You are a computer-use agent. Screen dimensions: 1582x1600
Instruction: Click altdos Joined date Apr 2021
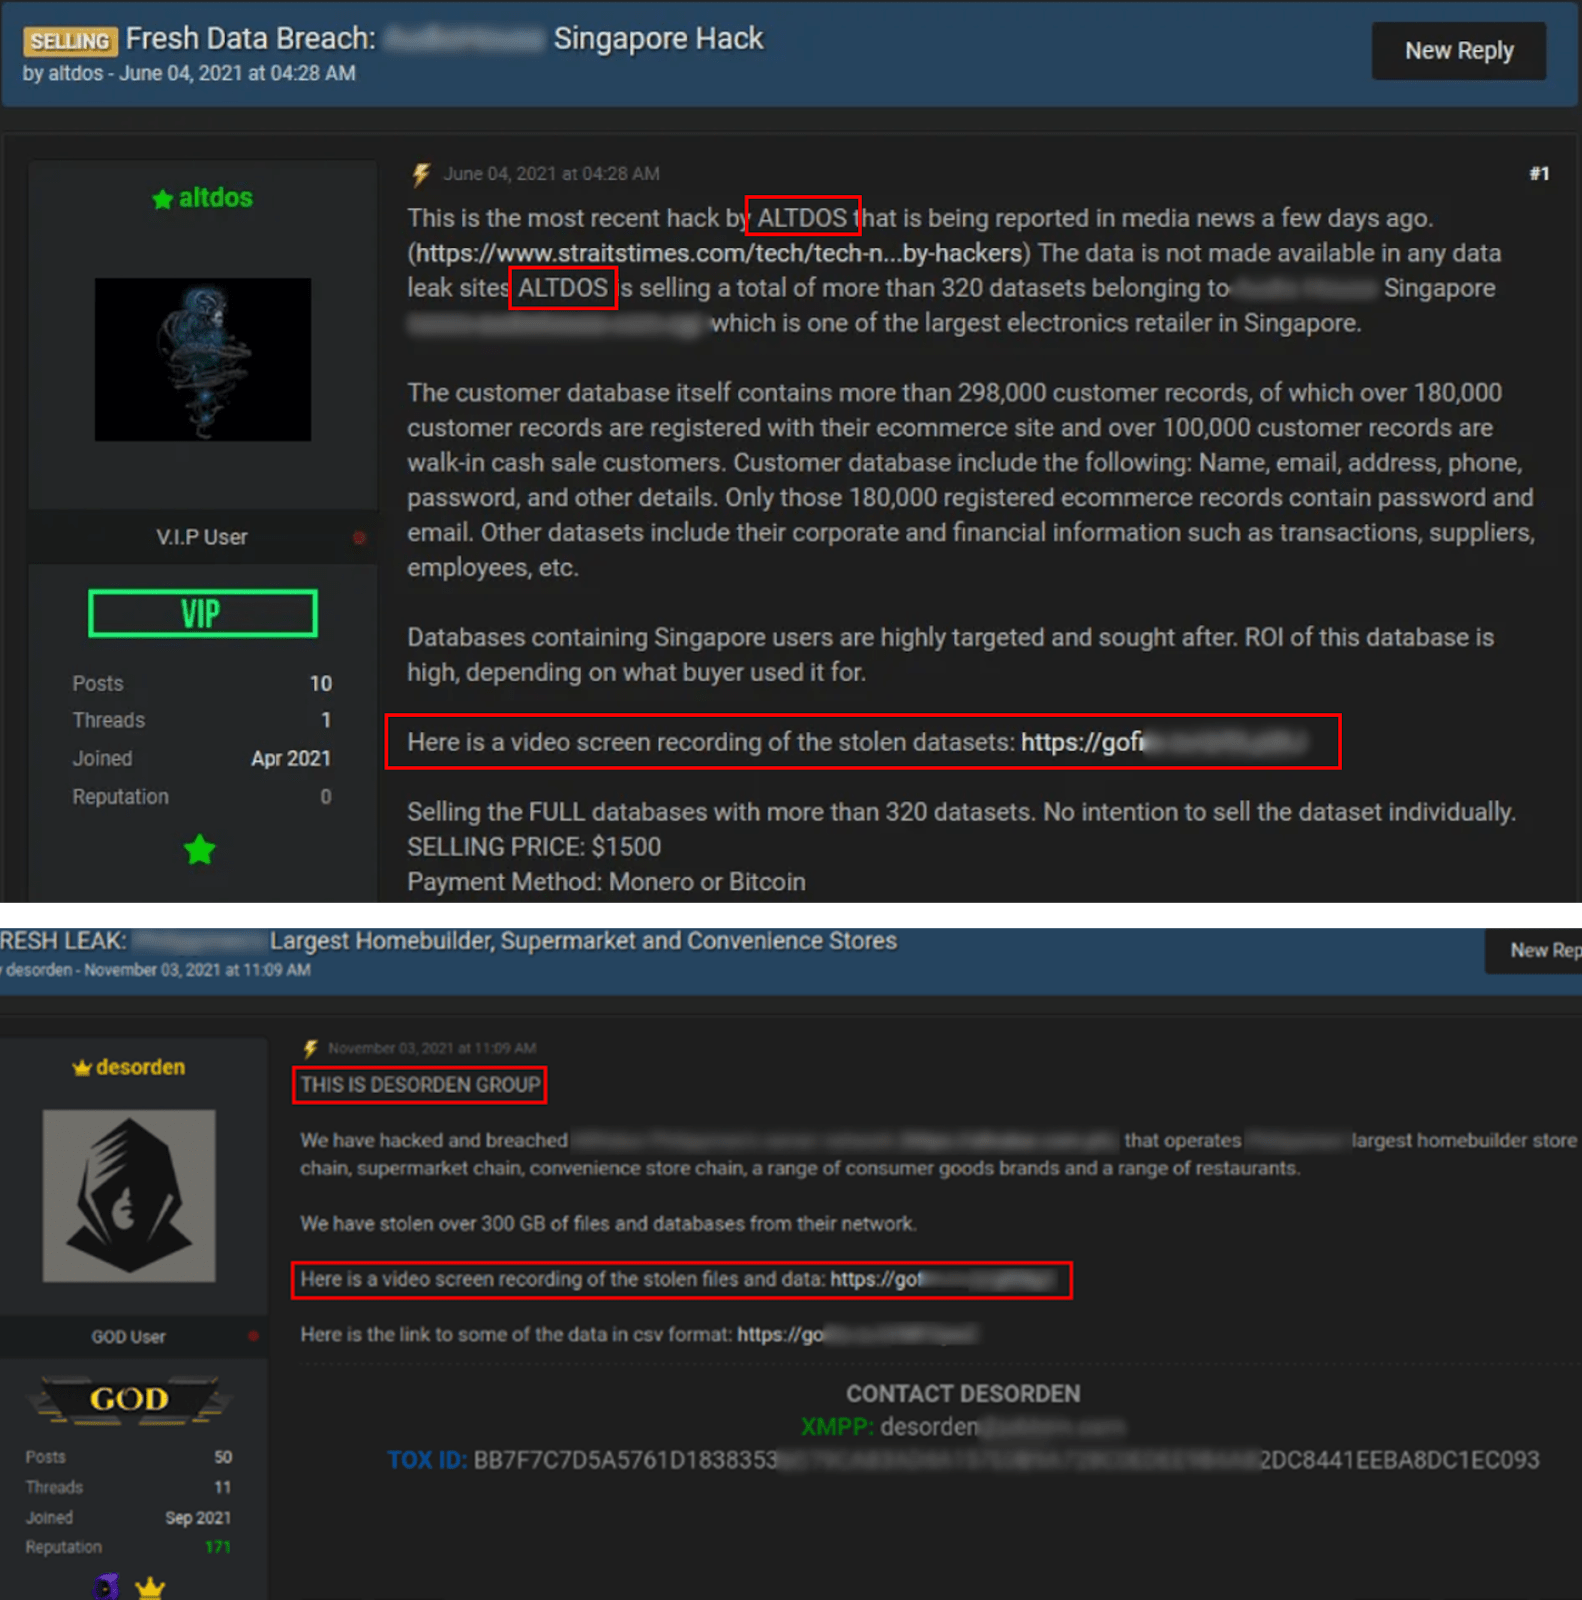click(x=291, y=758)
